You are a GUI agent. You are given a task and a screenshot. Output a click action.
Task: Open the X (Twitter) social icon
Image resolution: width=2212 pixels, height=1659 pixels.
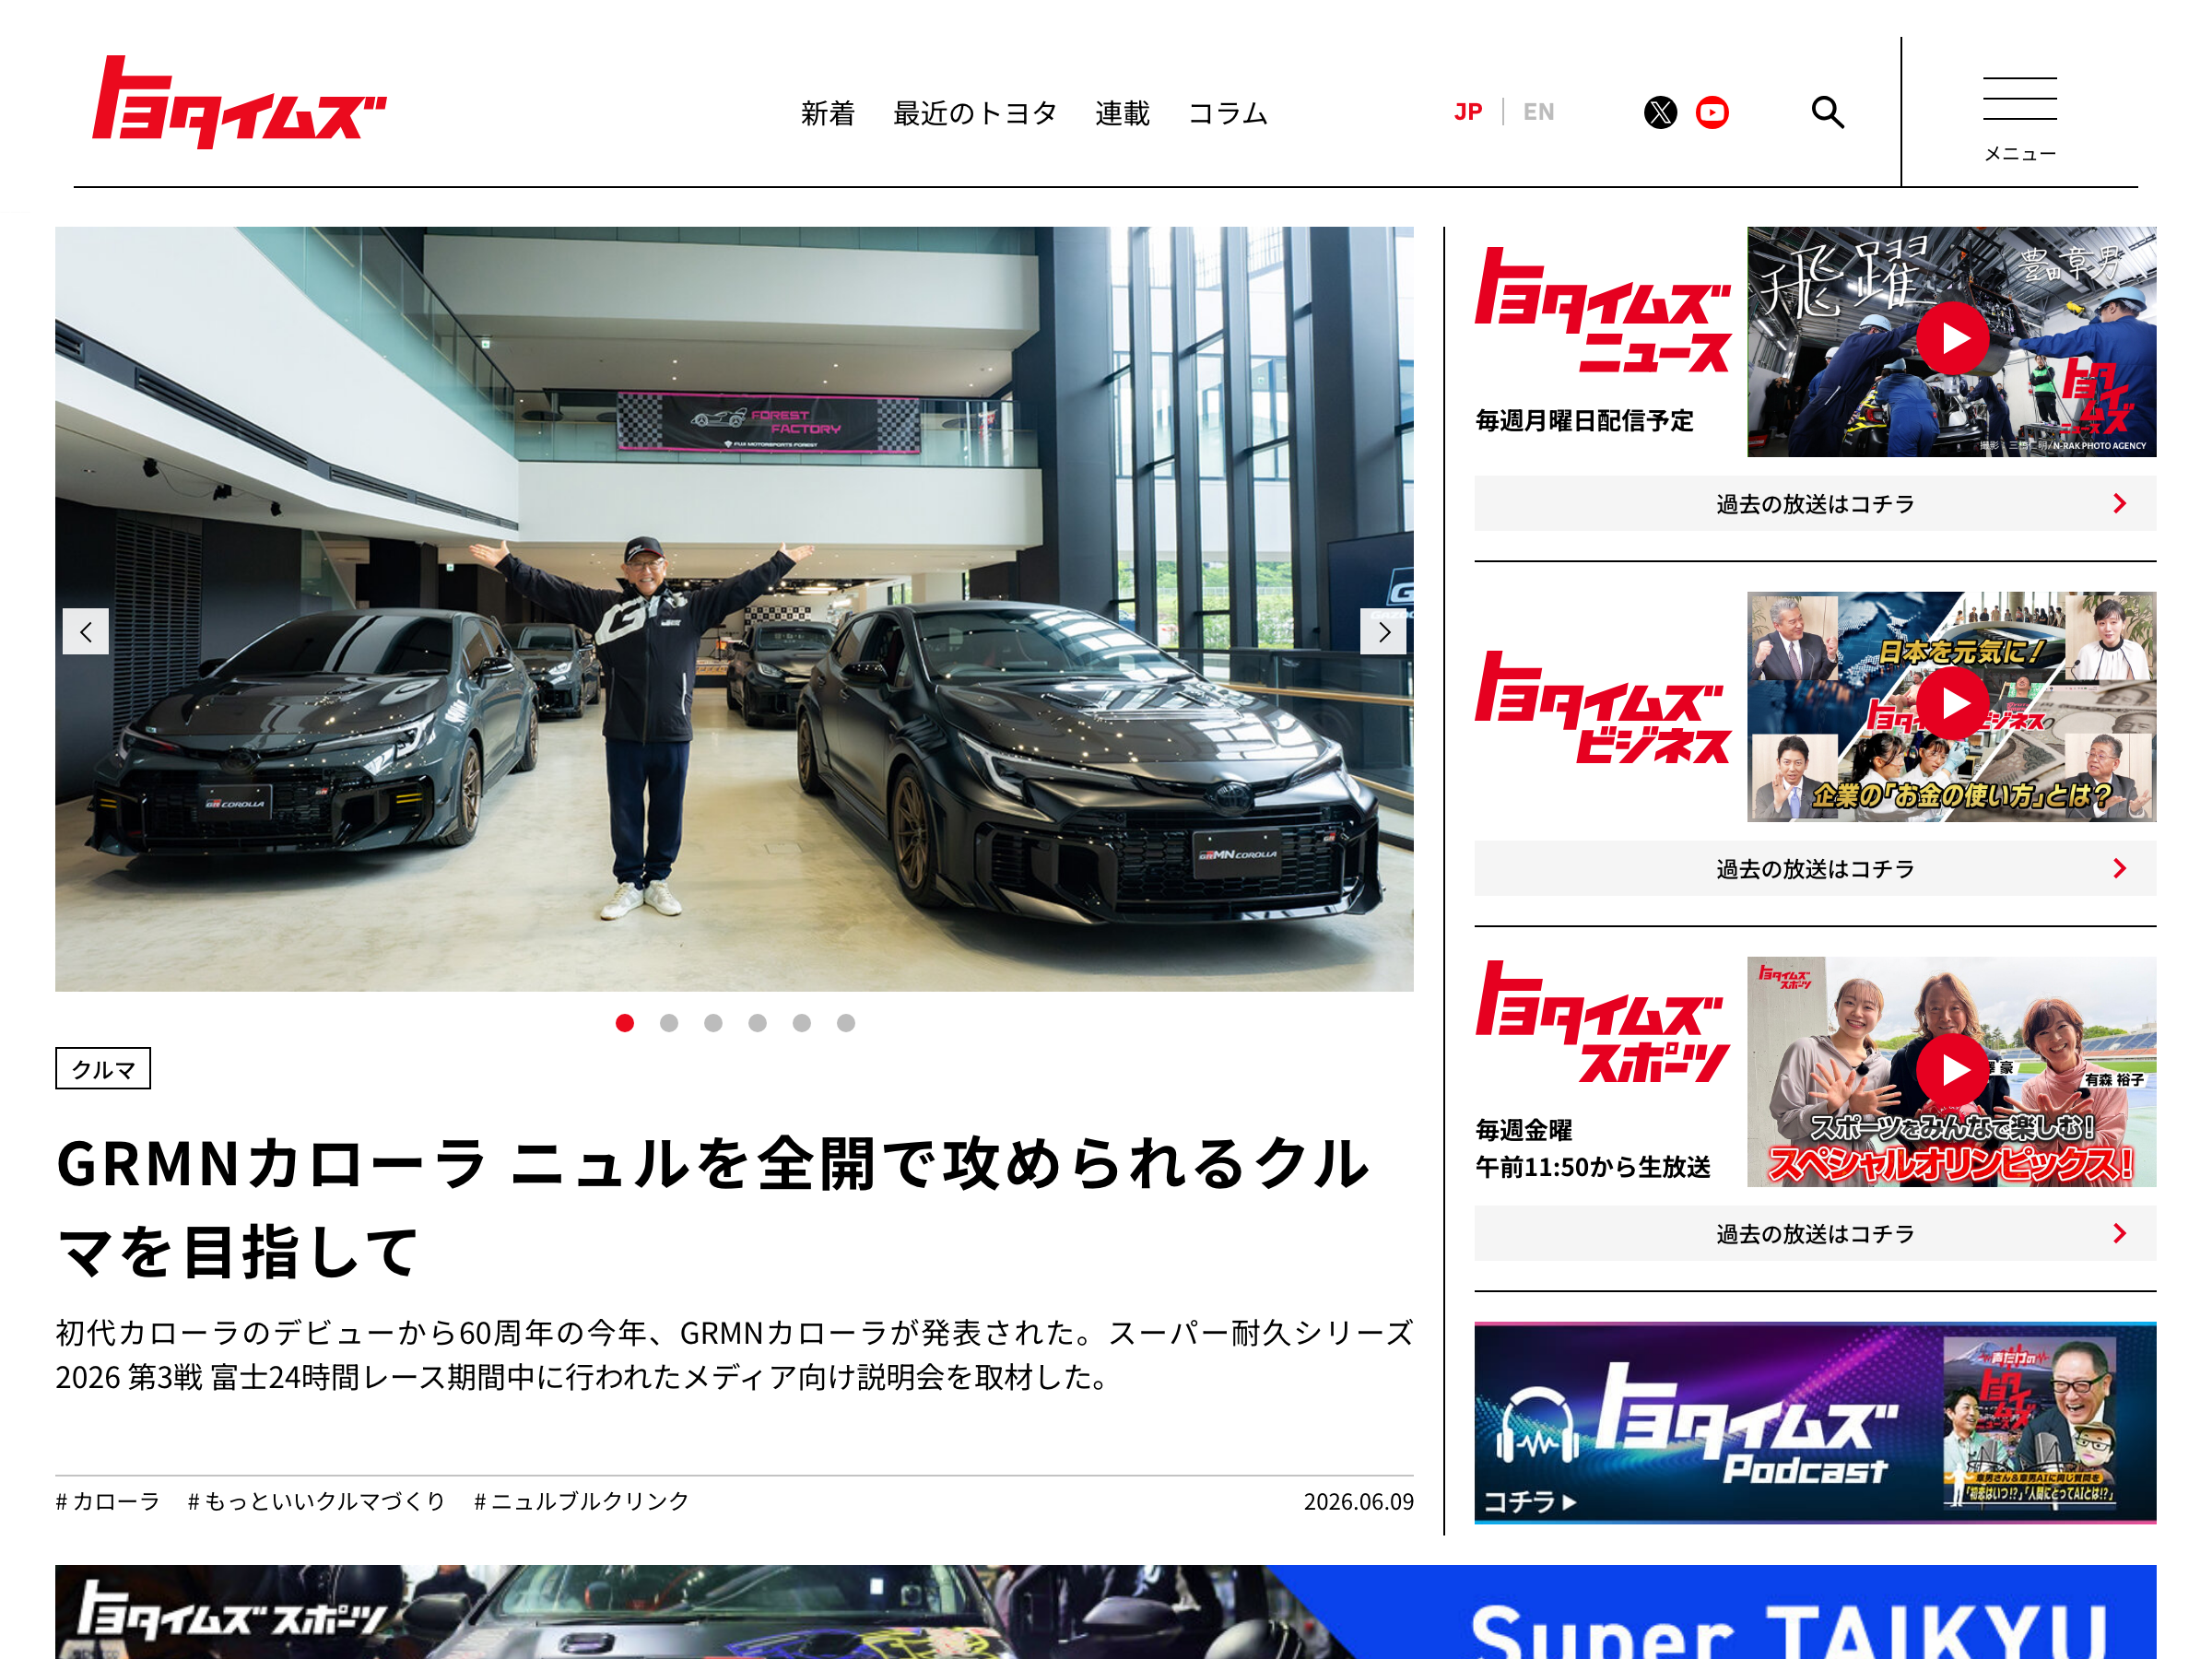[1660, 112]
